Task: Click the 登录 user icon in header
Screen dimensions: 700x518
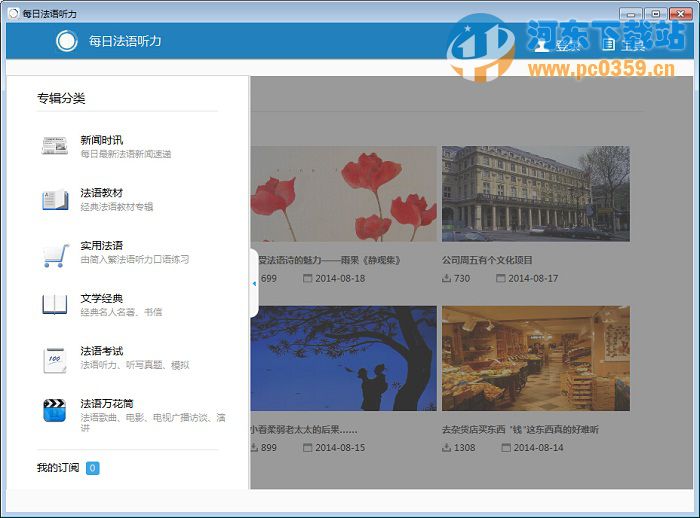Action: [542, 45]
